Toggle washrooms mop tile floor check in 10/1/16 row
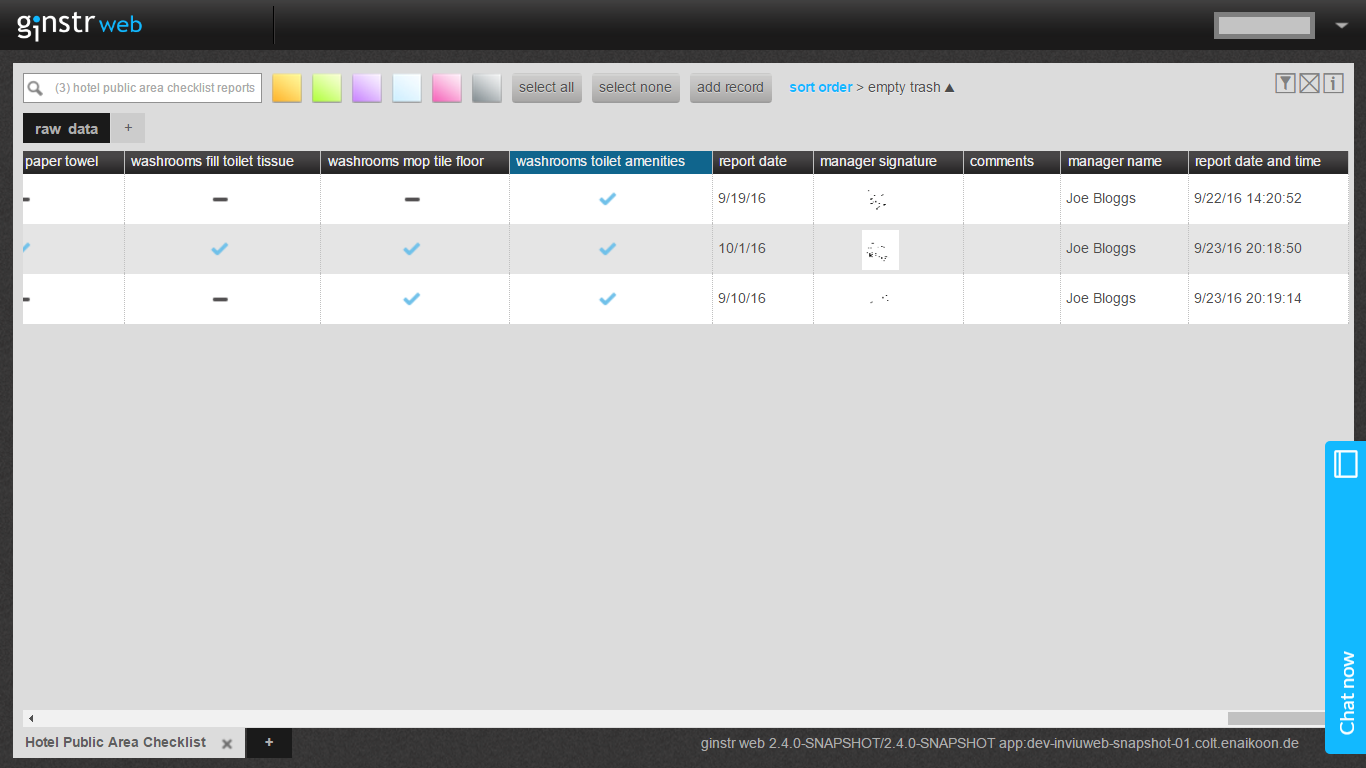Screen dimensions: 1366x768 413,248
